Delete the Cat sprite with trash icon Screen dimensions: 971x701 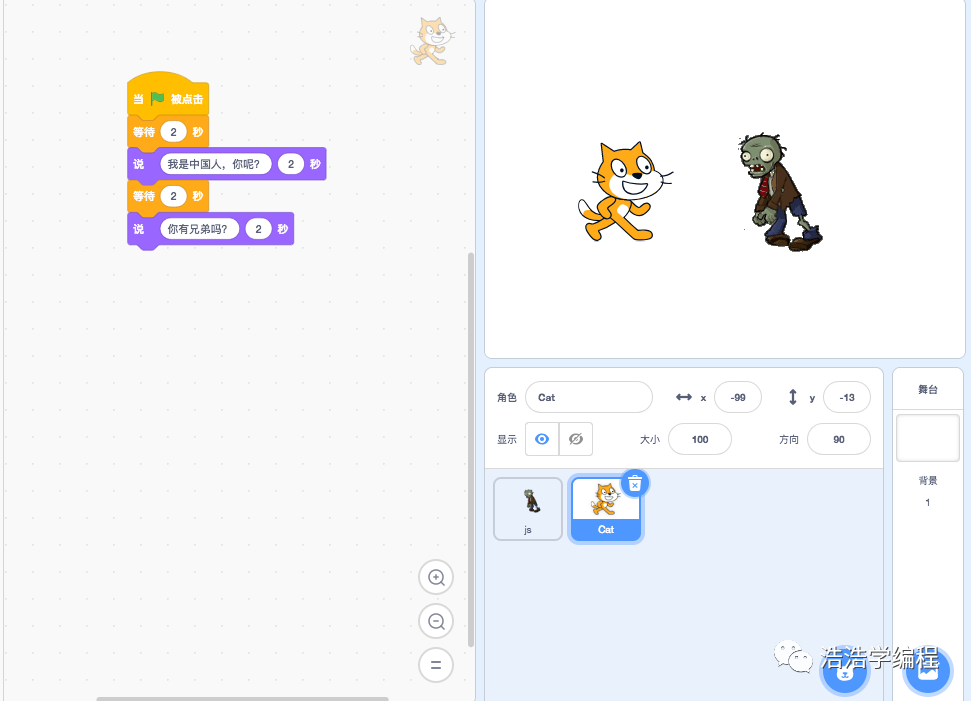click(635, 484)
